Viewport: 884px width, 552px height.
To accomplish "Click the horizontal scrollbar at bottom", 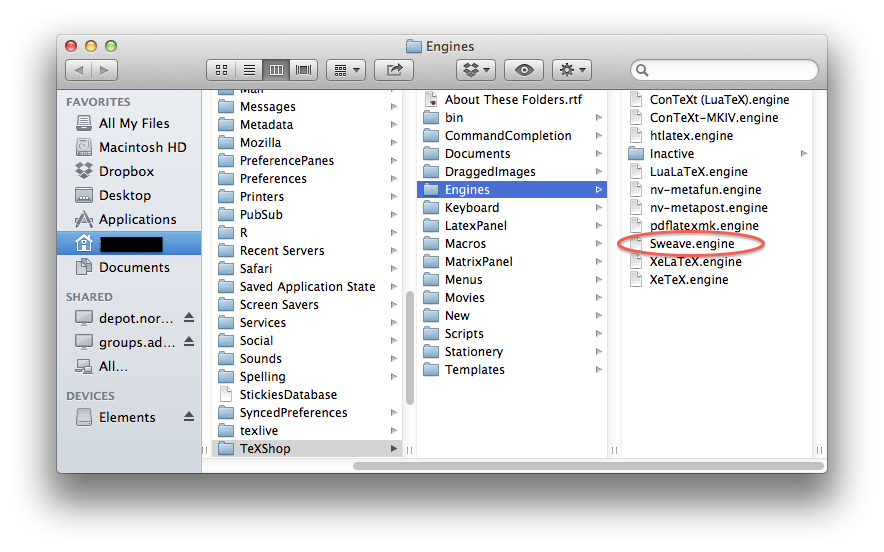I will click(x=588, y=466).
